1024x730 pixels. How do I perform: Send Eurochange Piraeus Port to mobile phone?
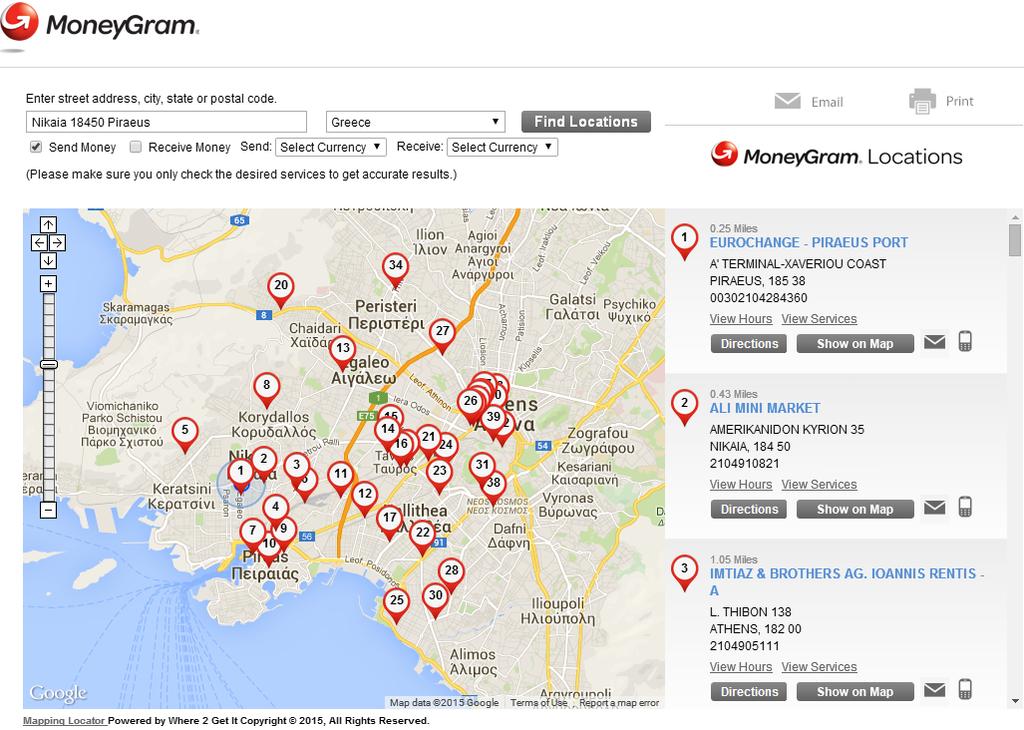click(965, 341)
